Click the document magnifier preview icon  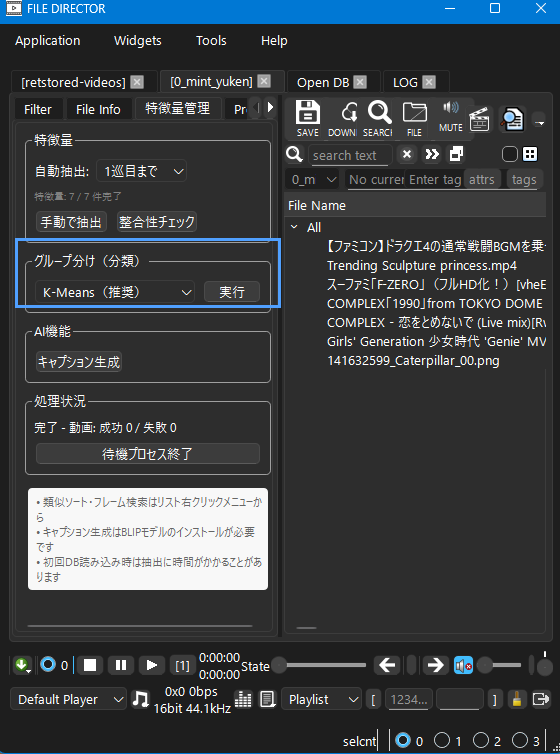[512, 119]
